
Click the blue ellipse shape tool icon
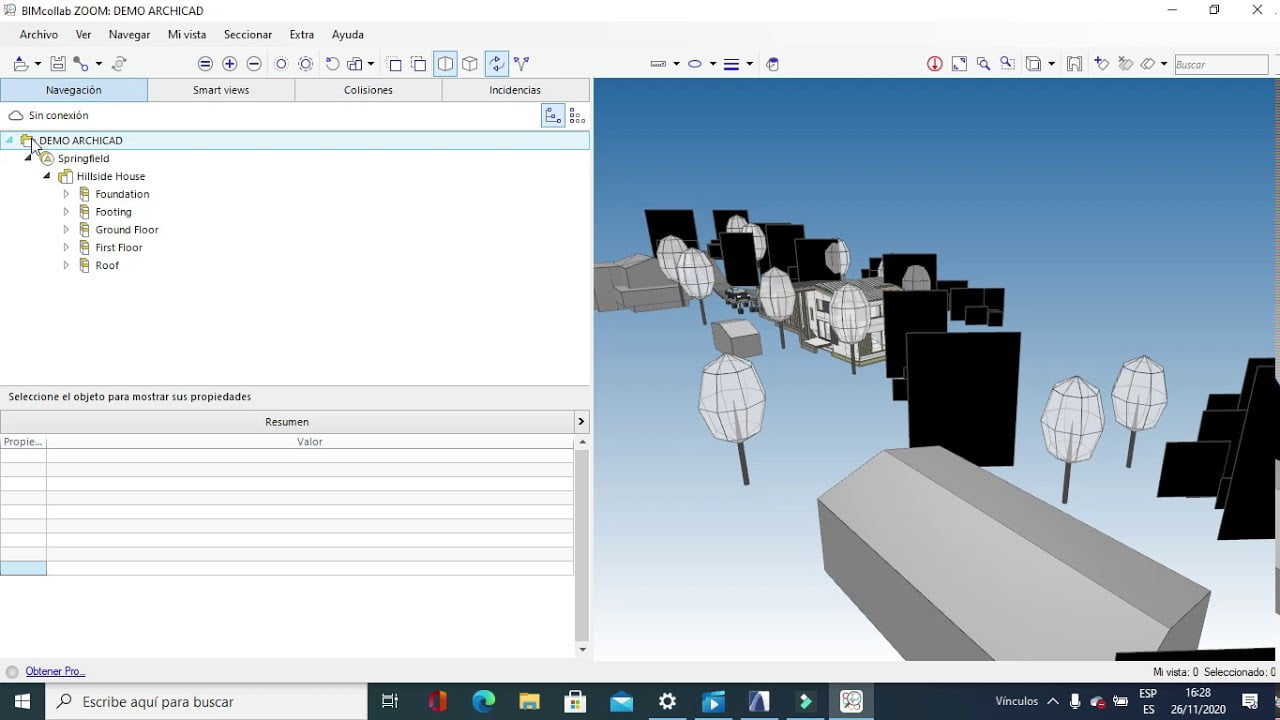(695, 64)
